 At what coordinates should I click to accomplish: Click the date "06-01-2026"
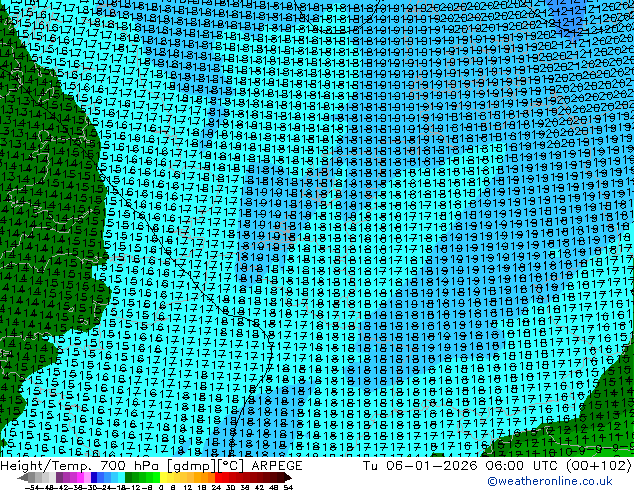pos(432,465)
